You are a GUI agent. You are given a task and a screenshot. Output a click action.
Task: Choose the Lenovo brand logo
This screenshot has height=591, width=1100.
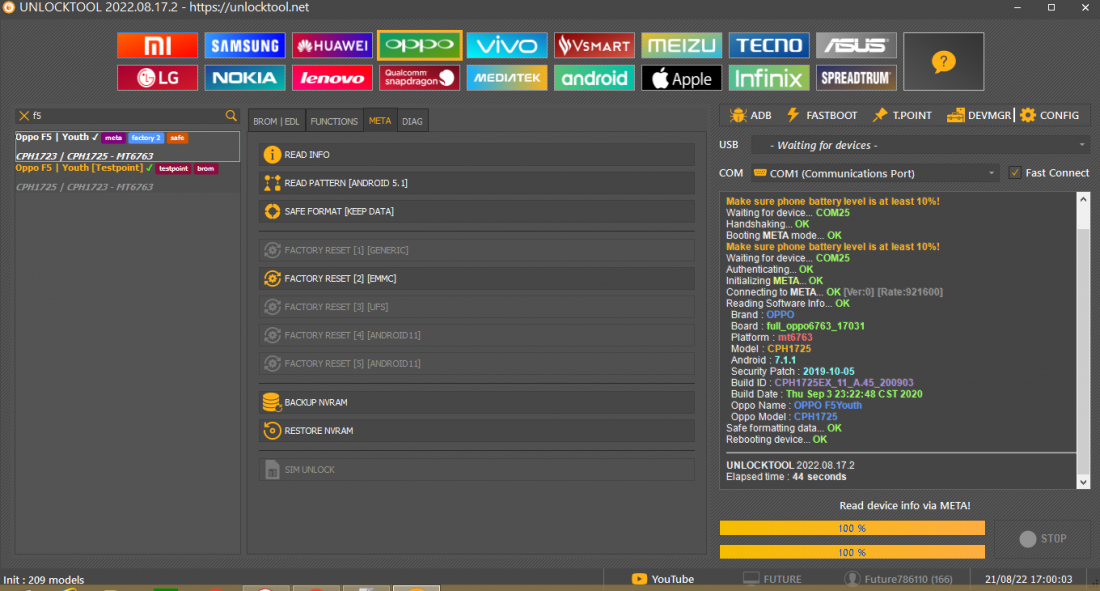(x=332, y=78)
